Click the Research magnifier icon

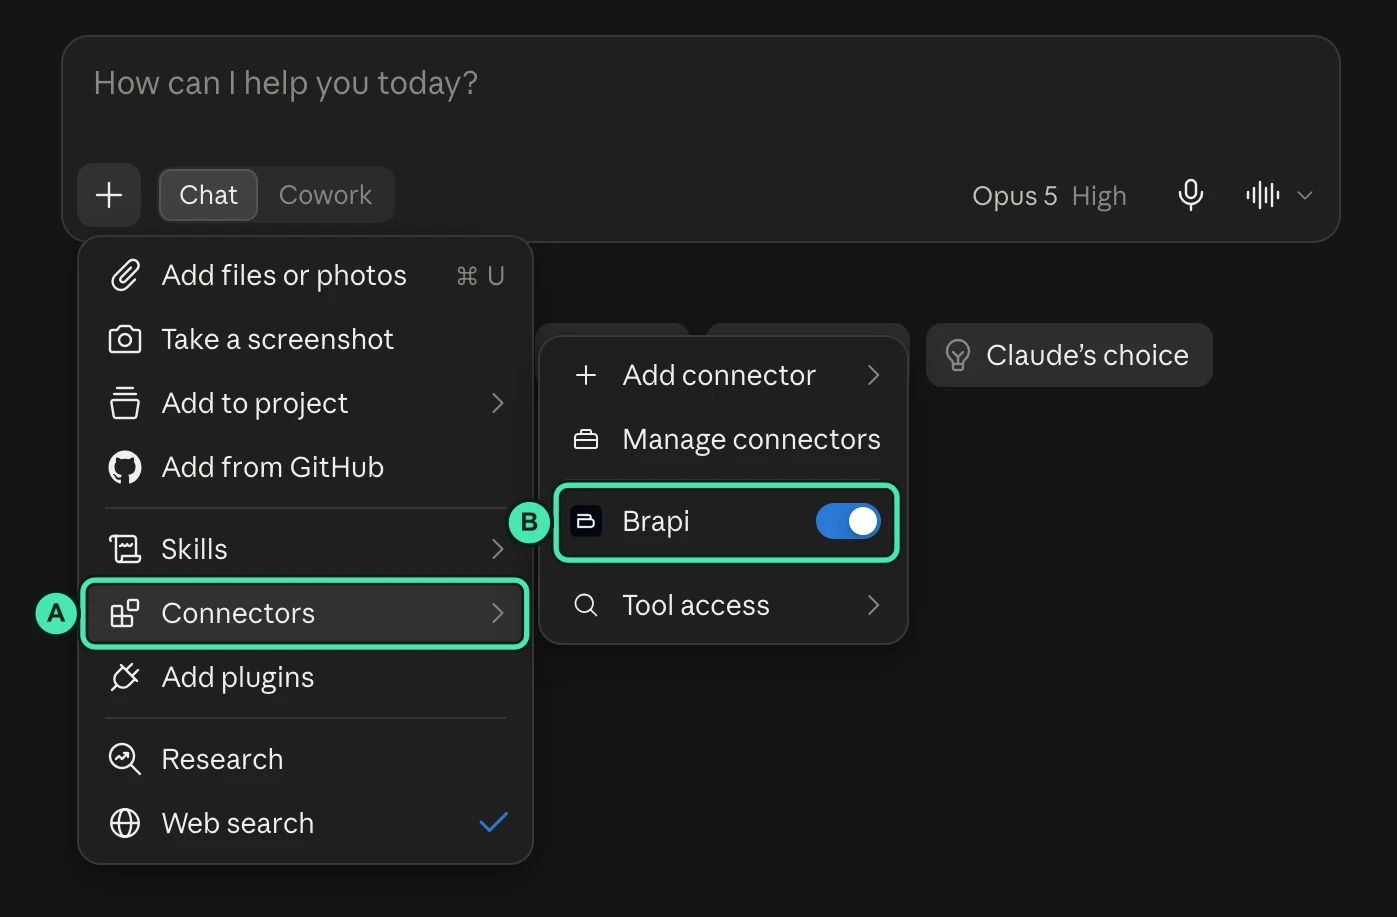pyautogui.click(x=125, y=759)
